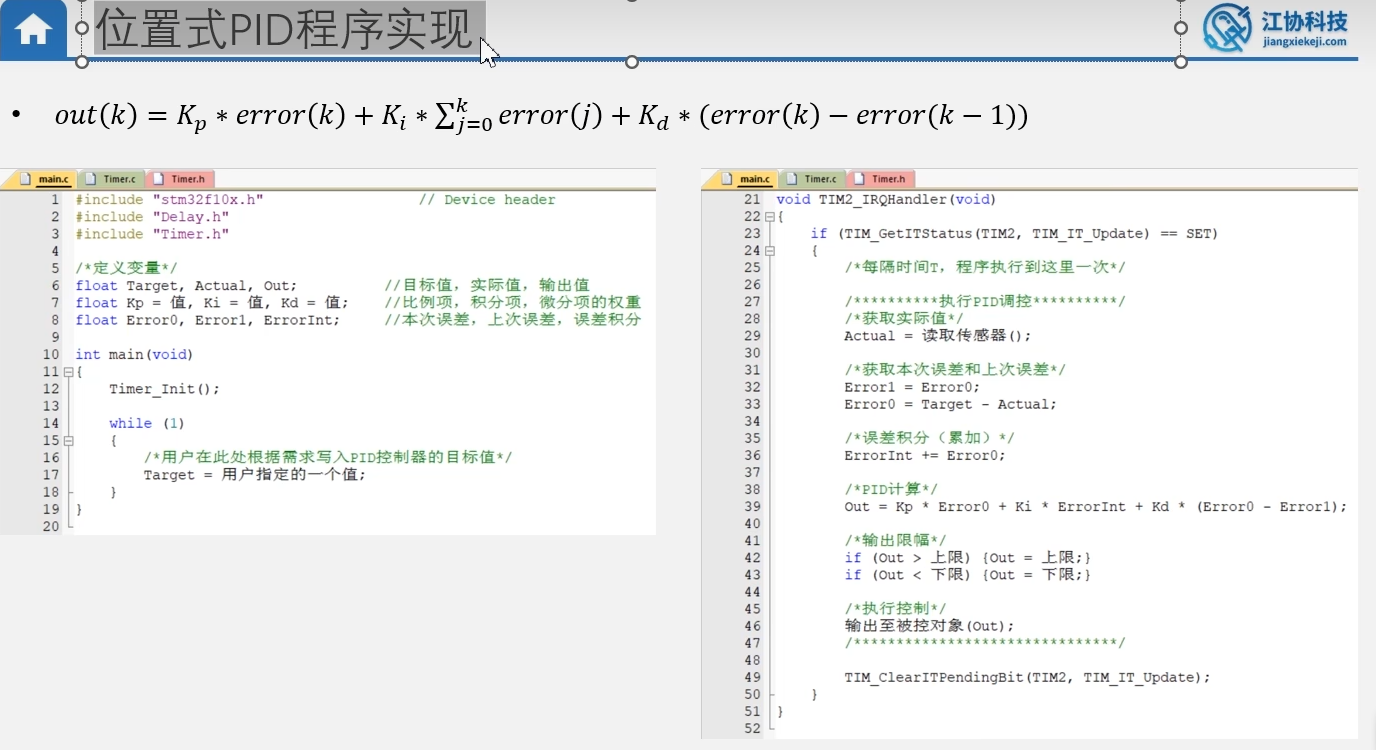This screenshot has height=750, width=1376.
Task: Click 输出至被控对象(Out); line
Action: pos(929,626)
